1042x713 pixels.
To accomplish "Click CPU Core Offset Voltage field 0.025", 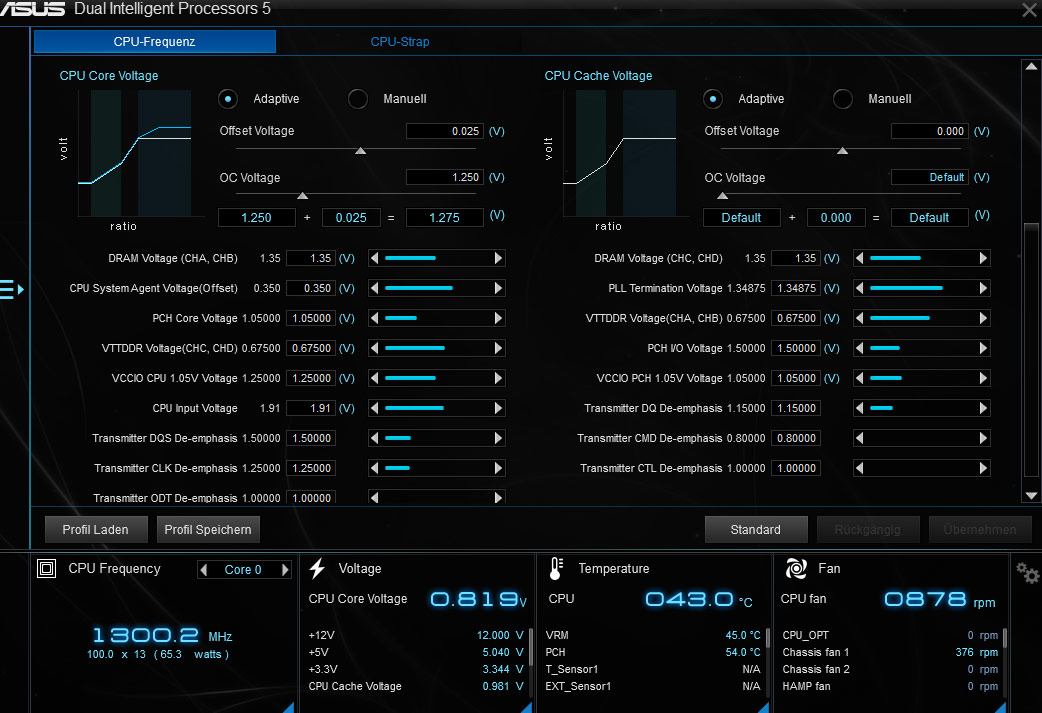I will [445, 131].
